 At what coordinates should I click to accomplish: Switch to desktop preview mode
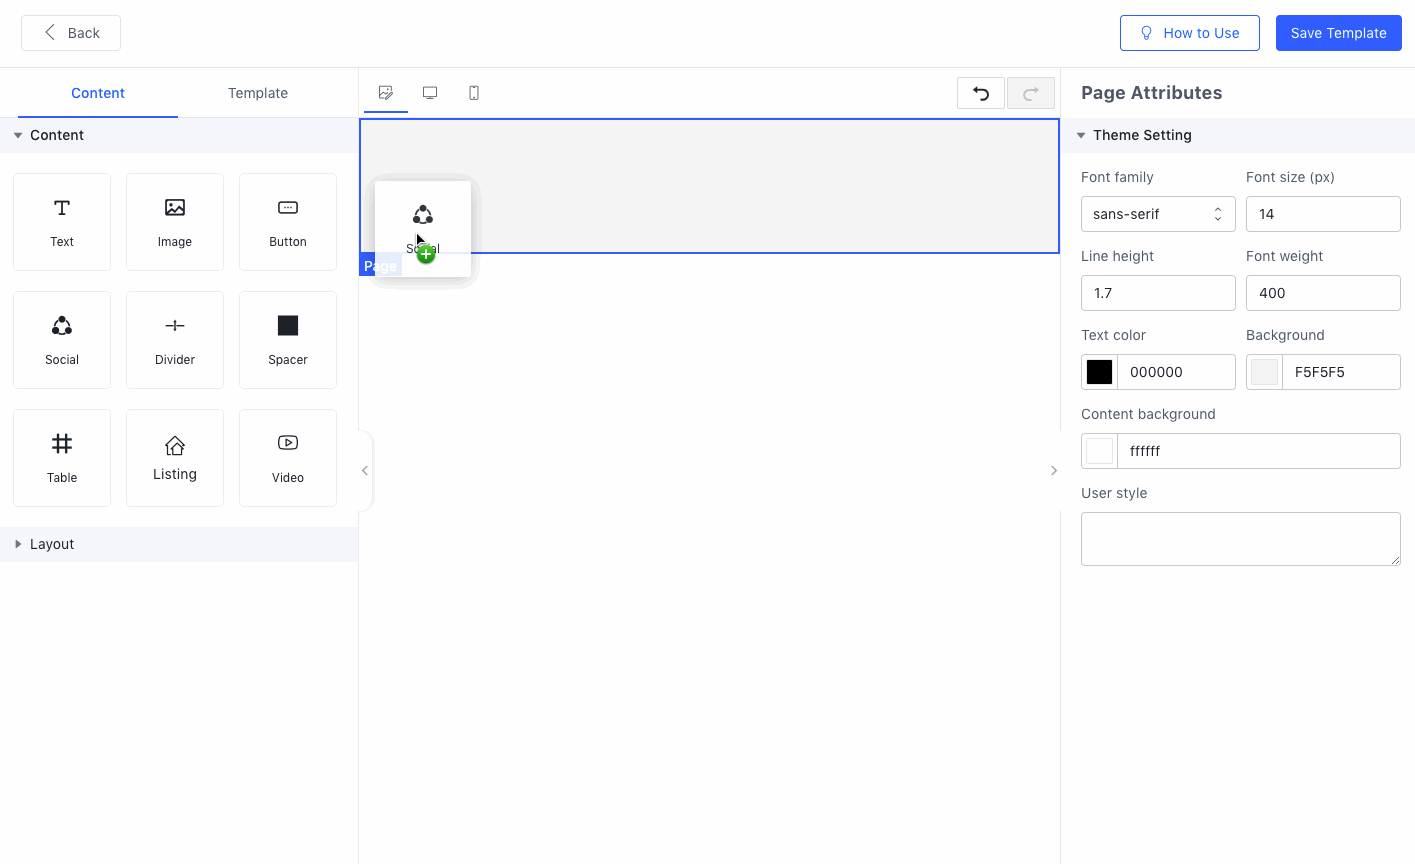coord(430,93)
